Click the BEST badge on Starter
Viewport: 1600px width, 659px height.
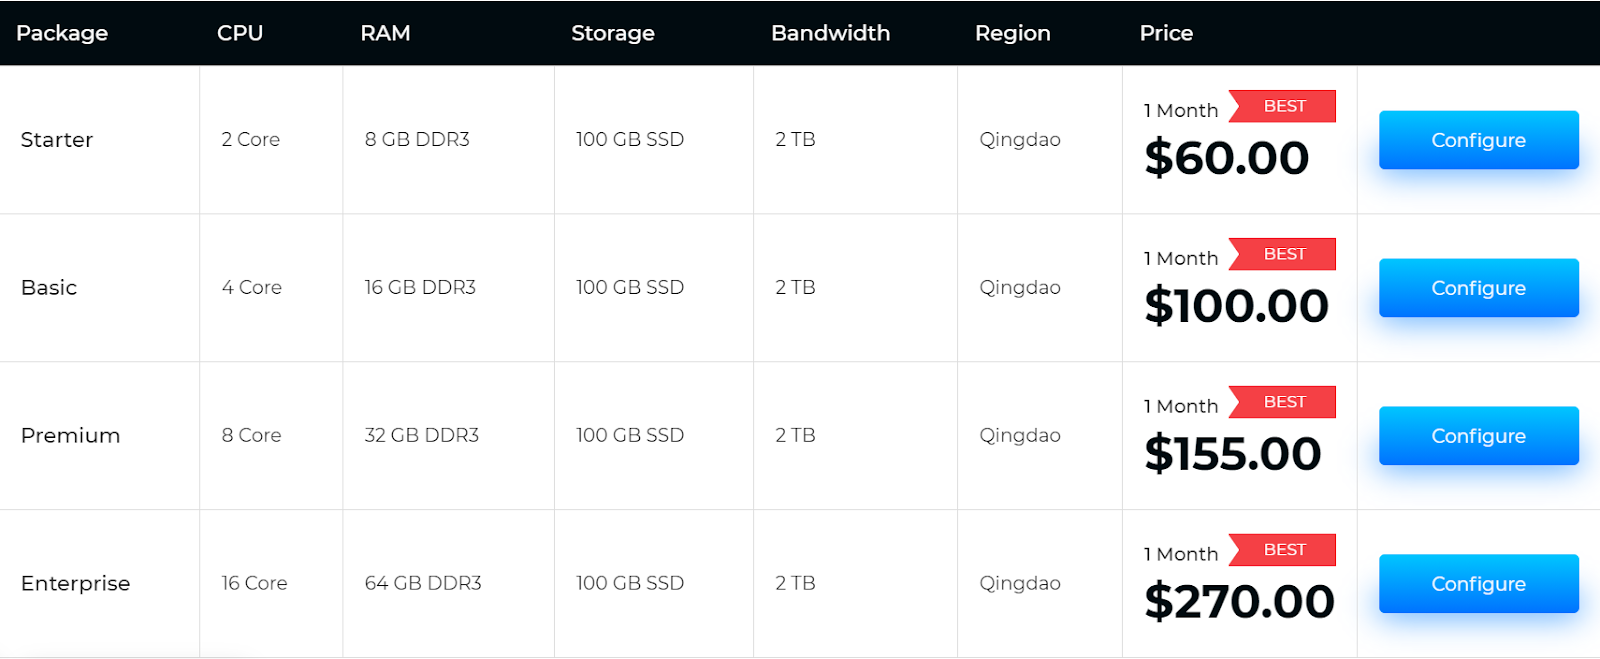(x=1284, y=106)
